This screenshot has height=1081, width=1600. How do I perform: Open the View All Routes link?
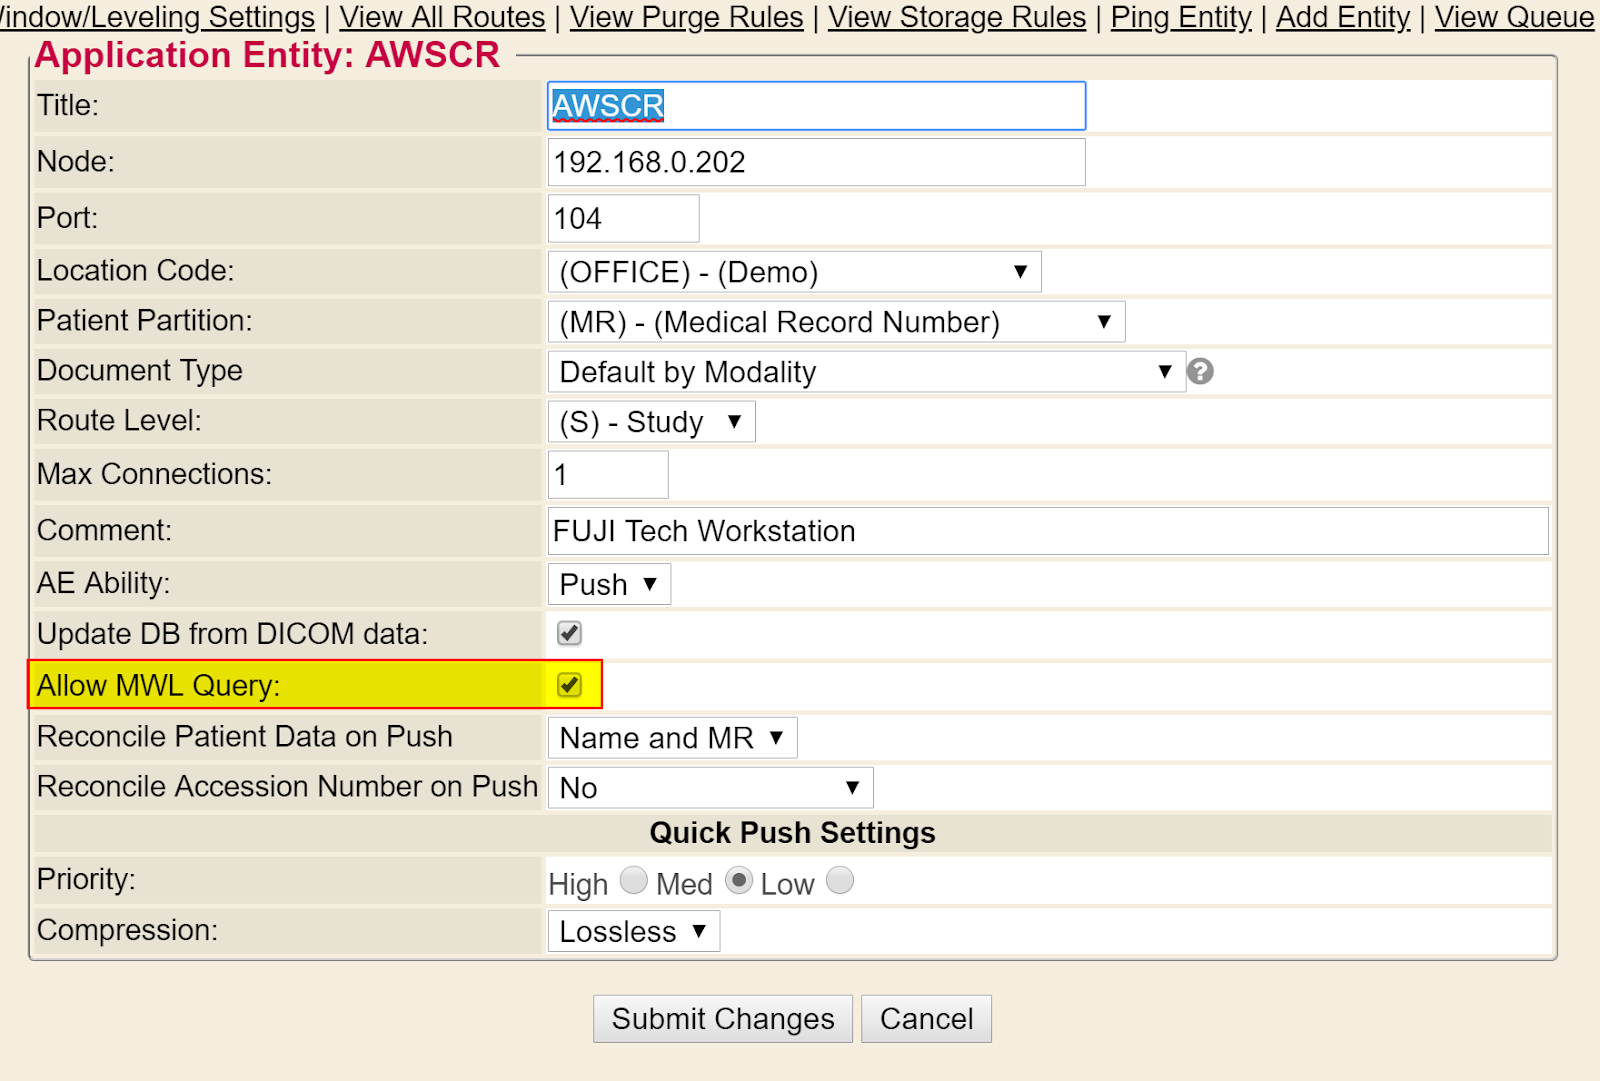click(442, 17)
